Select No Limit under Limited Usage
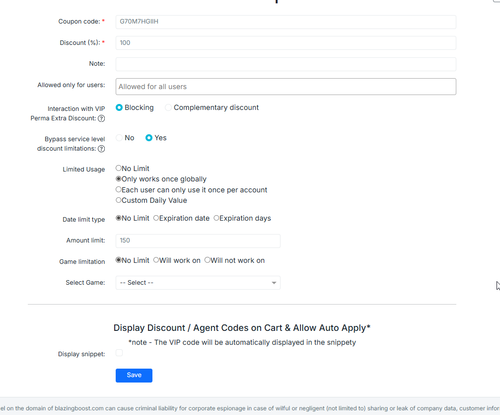The width and height of the screenshot is (500, 415). [118, 168]
